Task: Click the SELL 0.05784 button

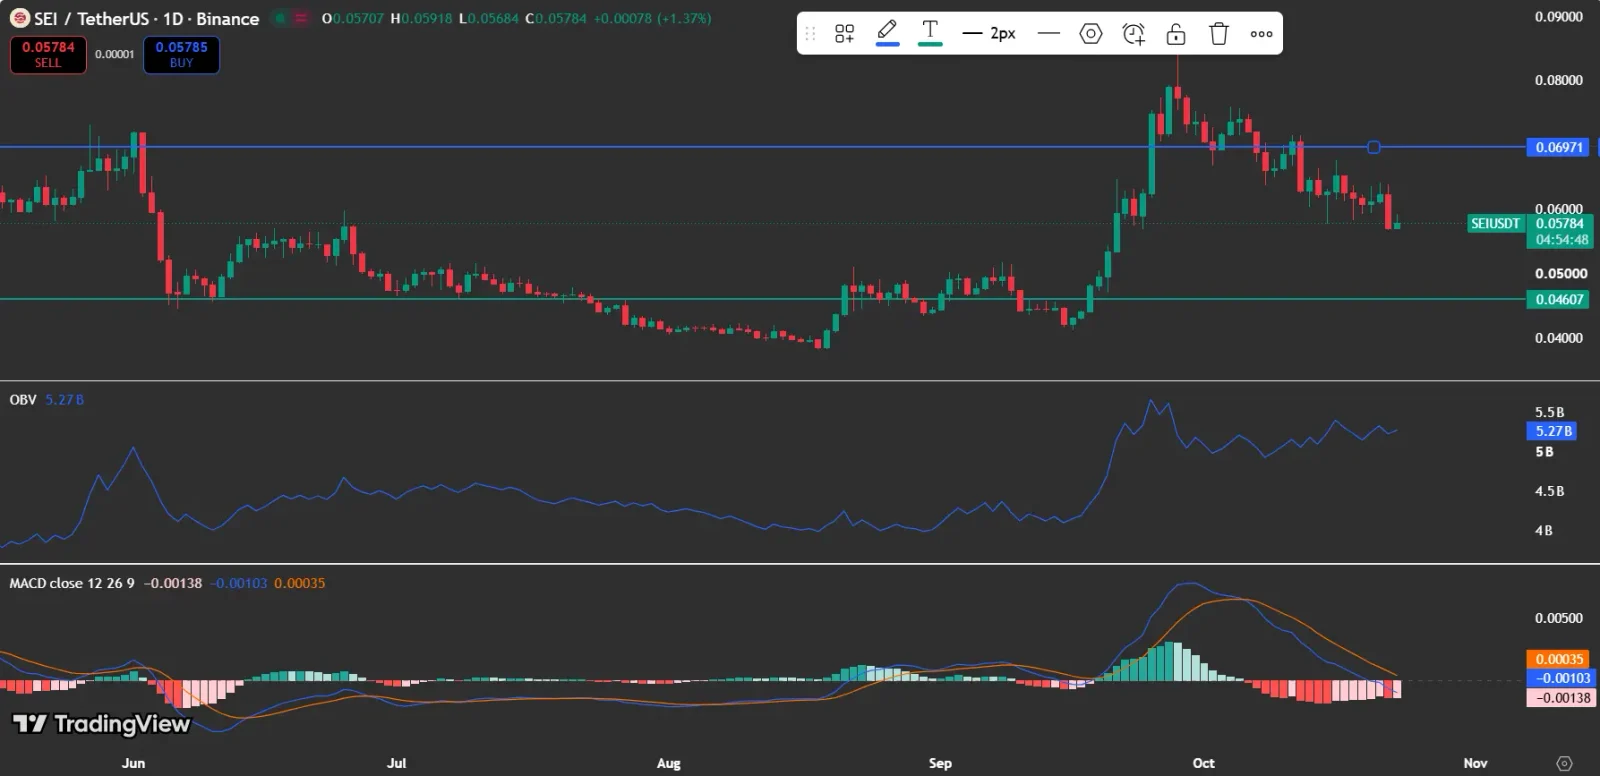Action: pyautogui.click(x=48, y=54)
